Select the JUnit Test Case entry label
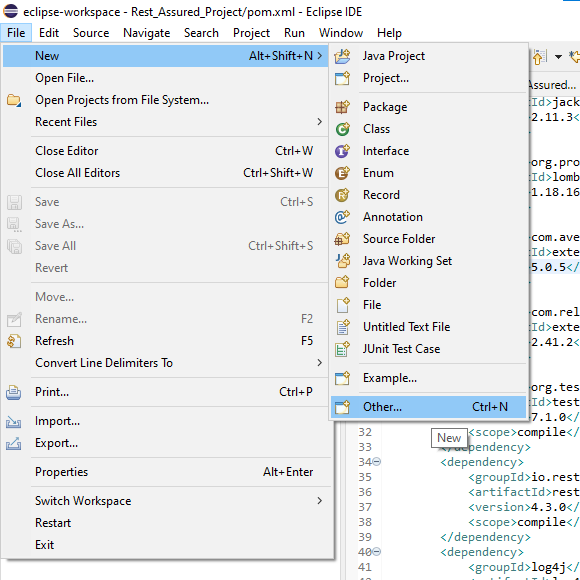 (x=401, y=349)
